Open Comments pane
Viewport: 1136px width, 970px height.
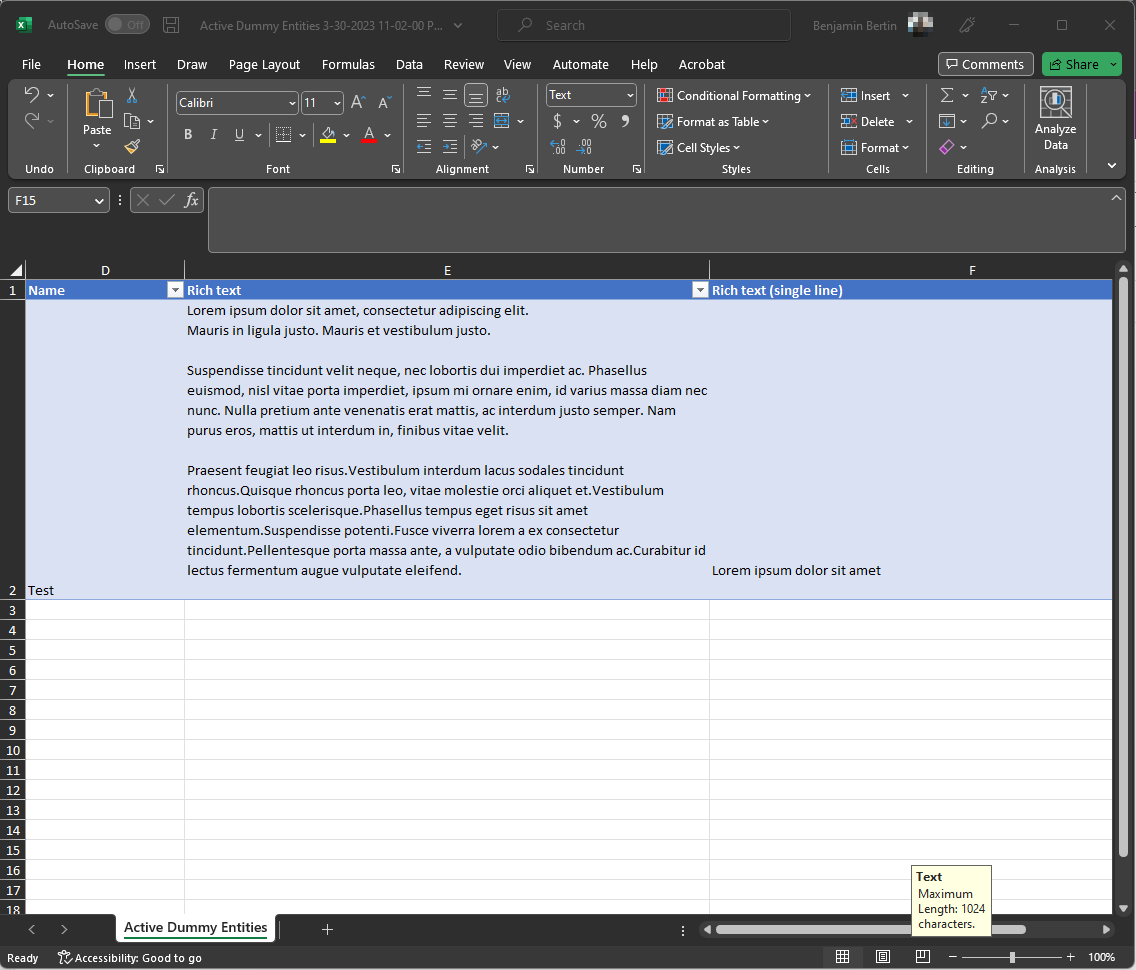pos(985,64)
